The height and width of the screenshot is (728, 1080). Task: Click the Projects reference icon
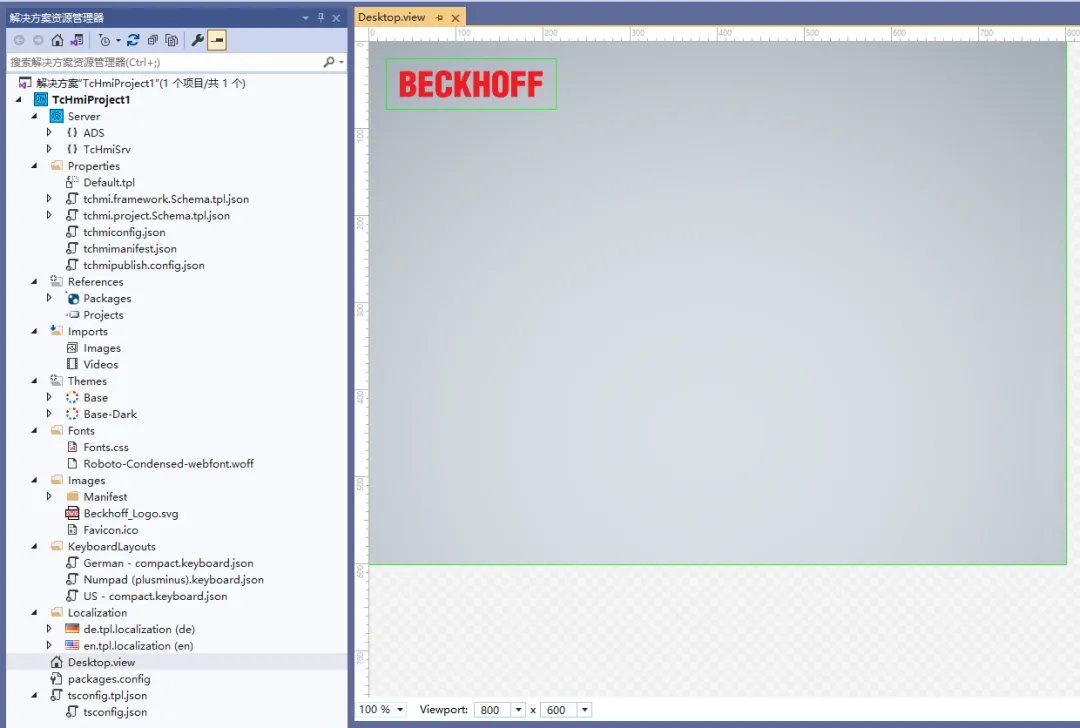(x=72, y=315)
